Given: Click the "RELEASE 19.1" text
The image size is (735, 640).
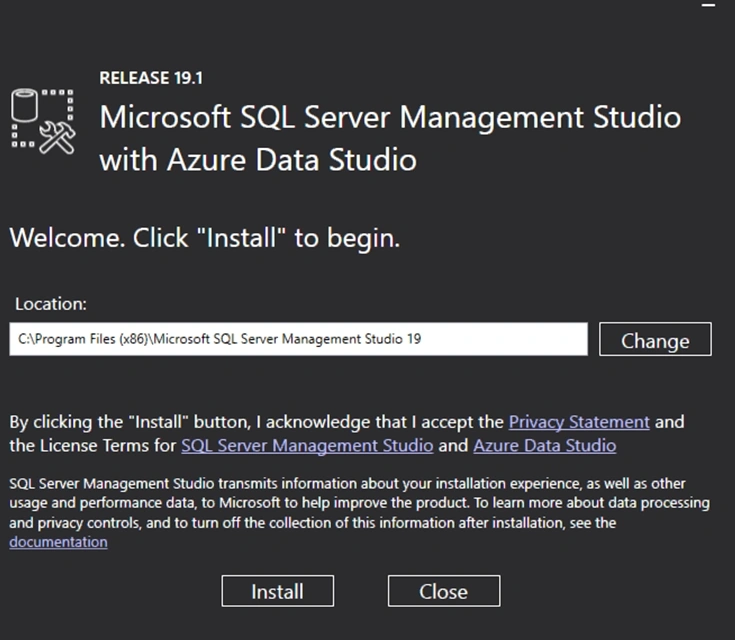Looking at the screenshot, I should point(151,78).
